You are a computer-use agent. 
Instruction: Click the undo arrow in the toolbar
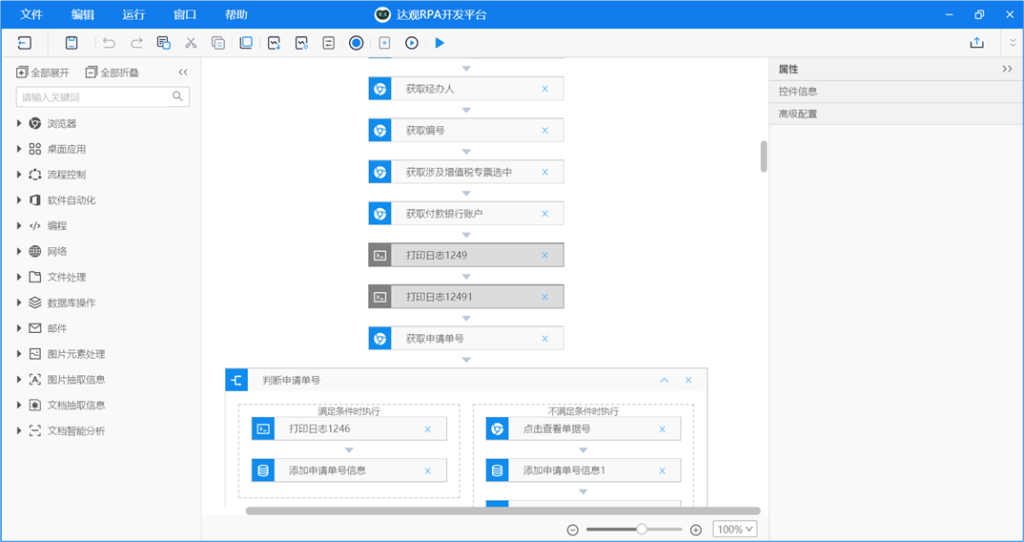[x=109, y=43]
